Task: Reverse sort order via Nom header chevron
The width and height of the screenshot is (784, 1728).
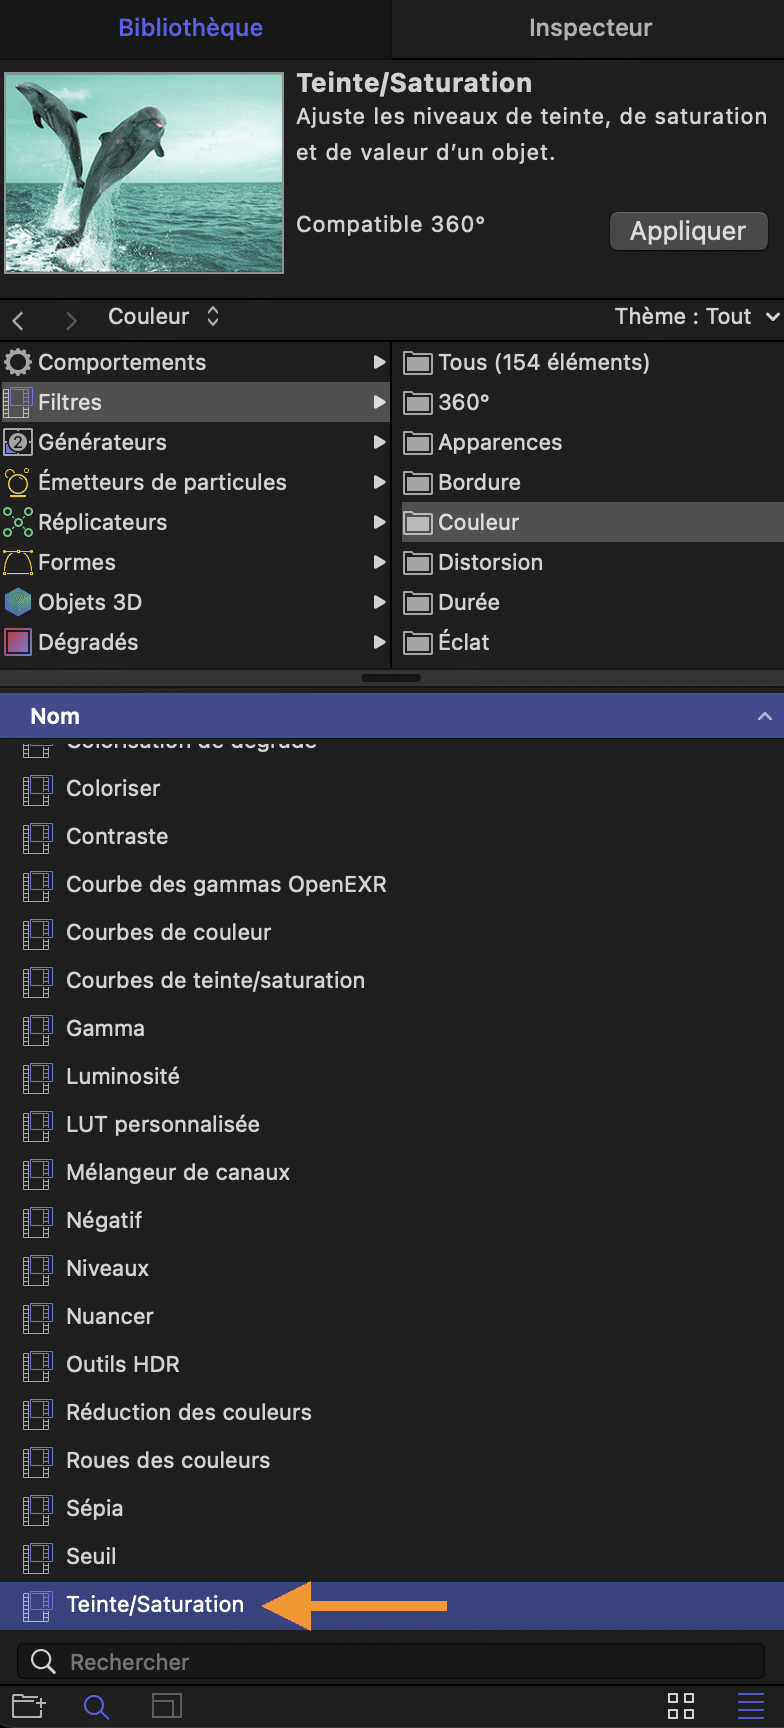Action: [x=765, y=716]
